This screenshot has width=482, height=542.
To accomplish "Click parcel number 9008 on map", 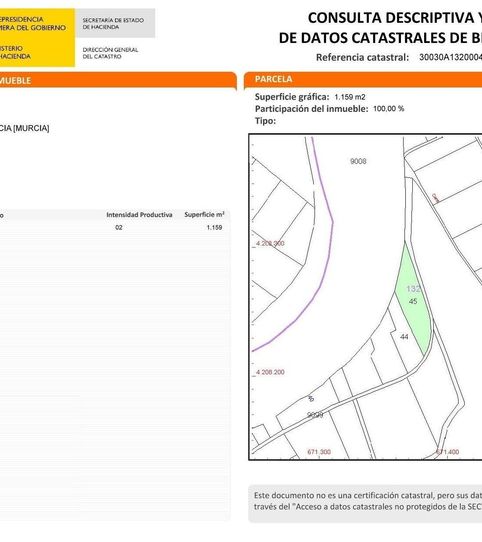I will (x=358, y=161).
